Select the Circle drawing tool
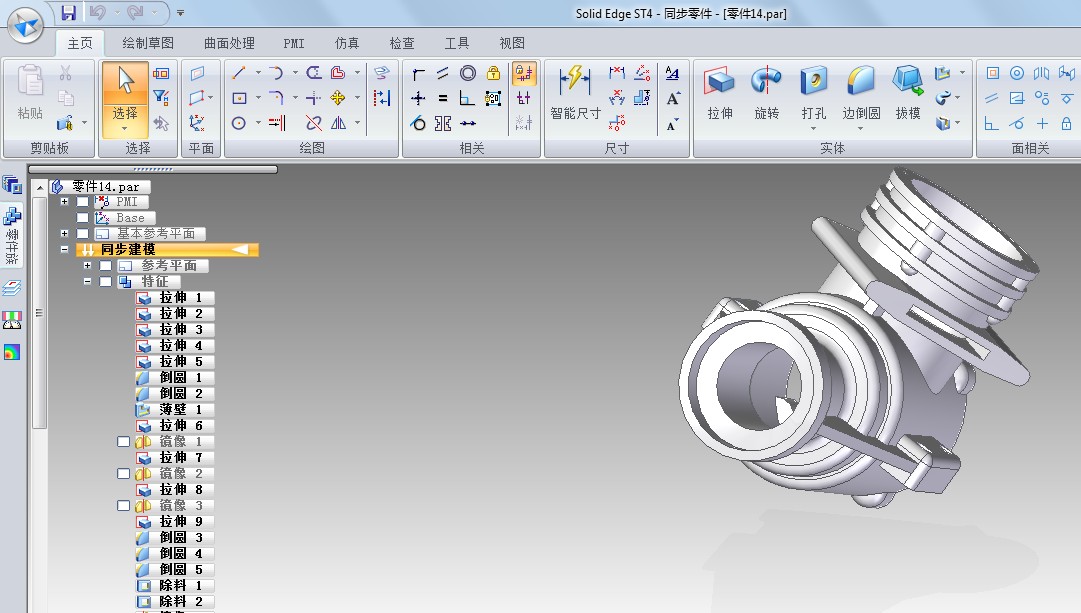 239,123
